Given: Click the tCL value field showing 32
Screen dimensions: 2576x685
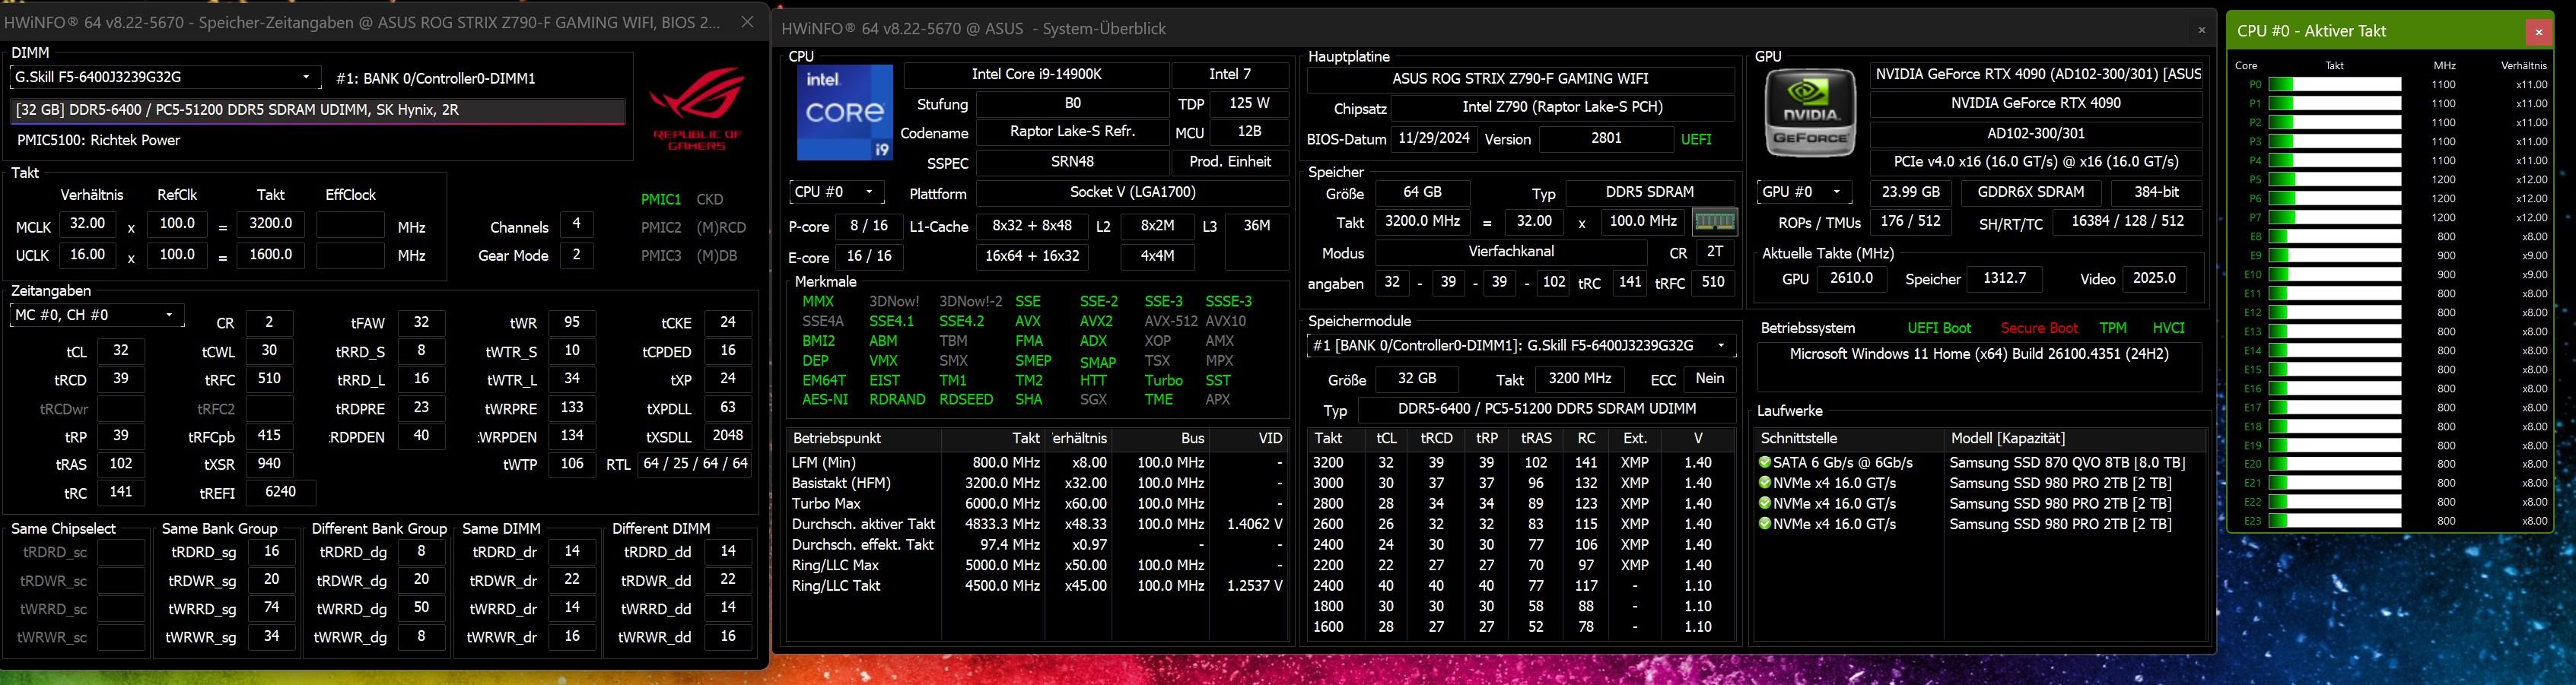Looking at the screenshot, I should (x=121, y=351).
